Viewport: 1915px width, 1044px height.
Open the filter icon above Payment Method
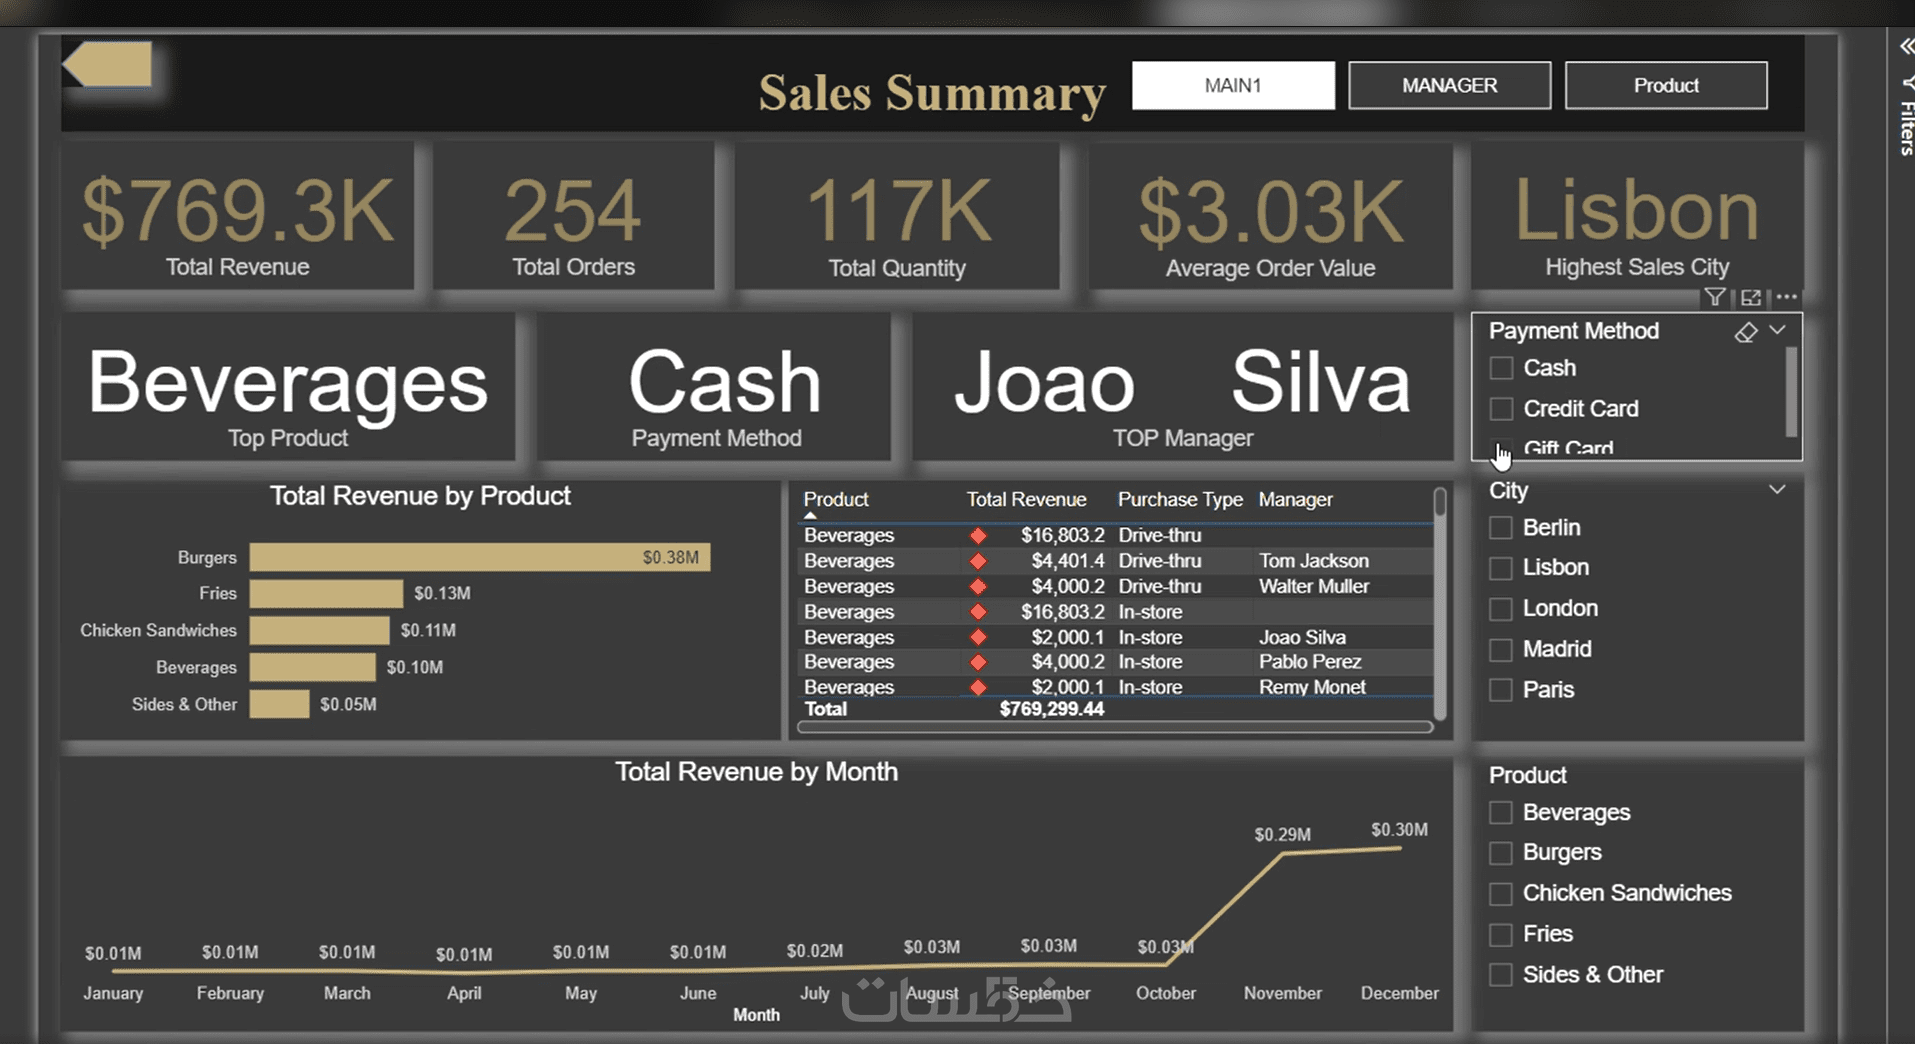[x=1715, y=297]
